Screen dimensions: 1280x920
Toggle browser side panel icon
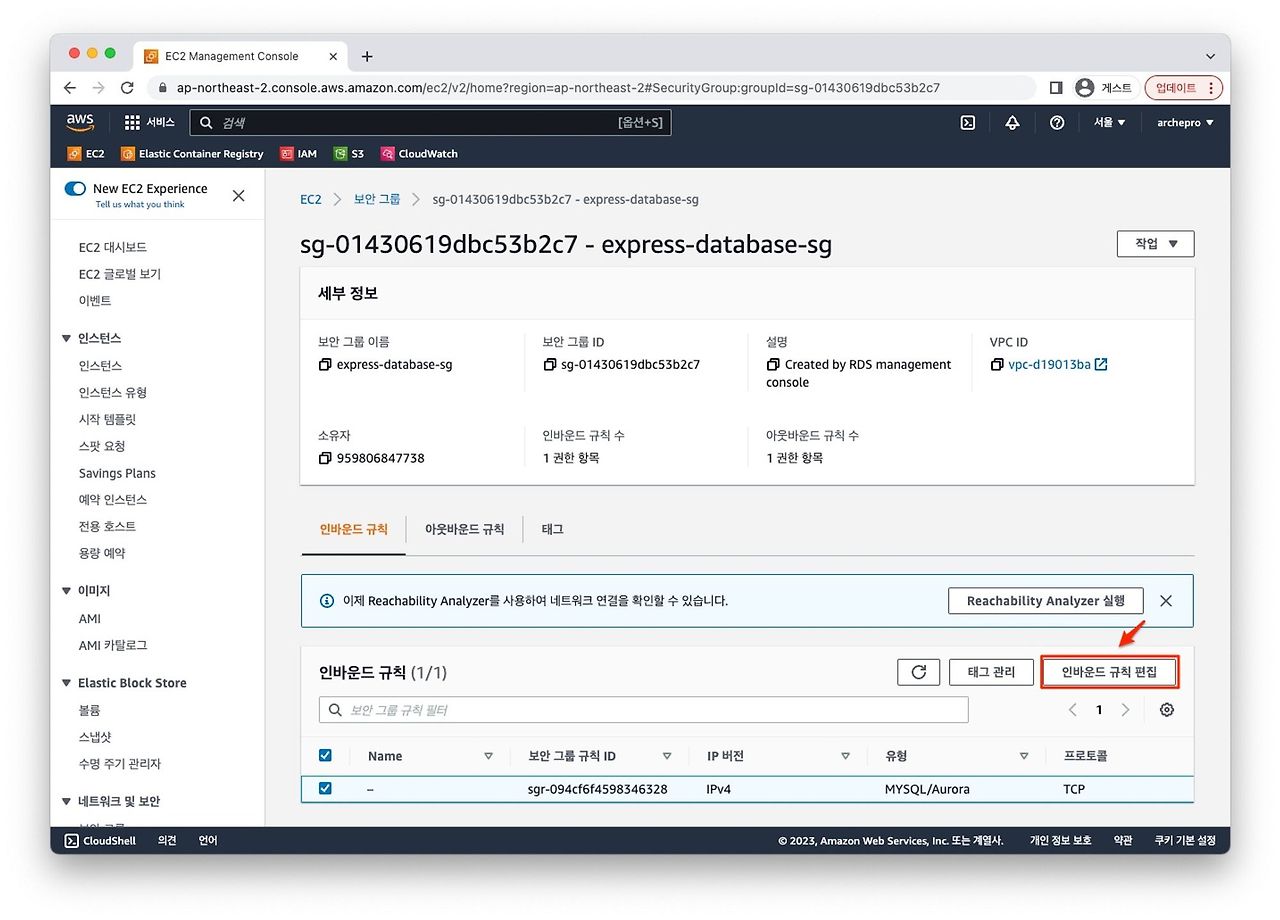click(x=1055, y=88)
